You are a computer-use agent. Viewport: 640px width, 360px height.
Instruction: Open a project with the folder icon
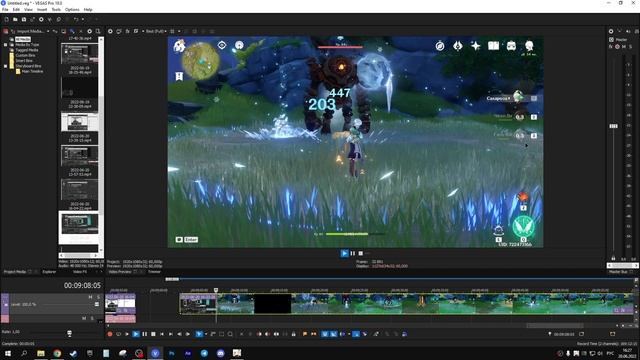click(x=15, y=19)
